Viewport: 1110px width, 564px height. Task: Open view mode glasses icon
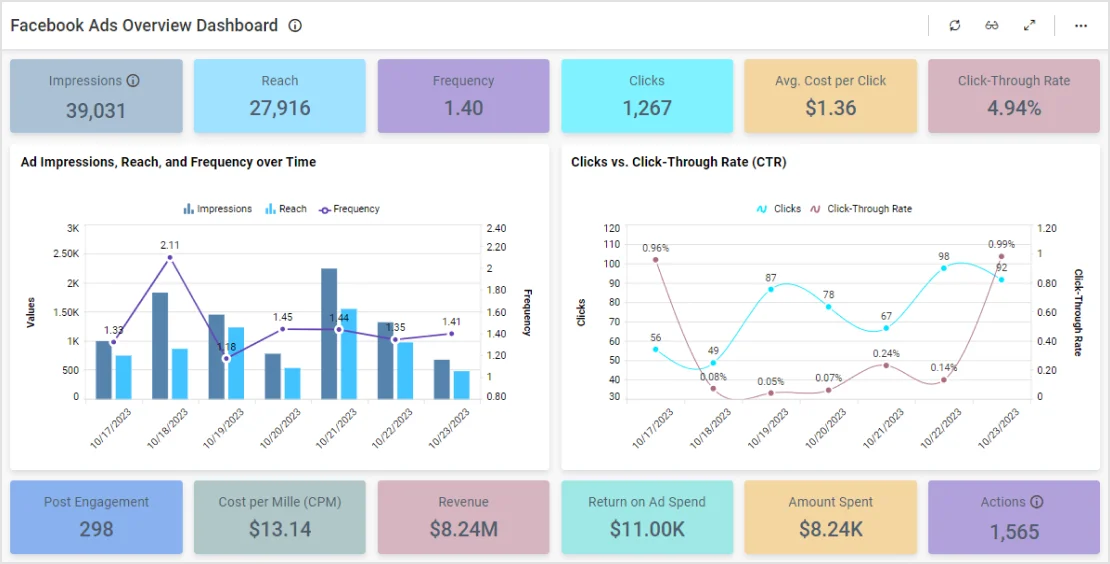coord(991,26)
